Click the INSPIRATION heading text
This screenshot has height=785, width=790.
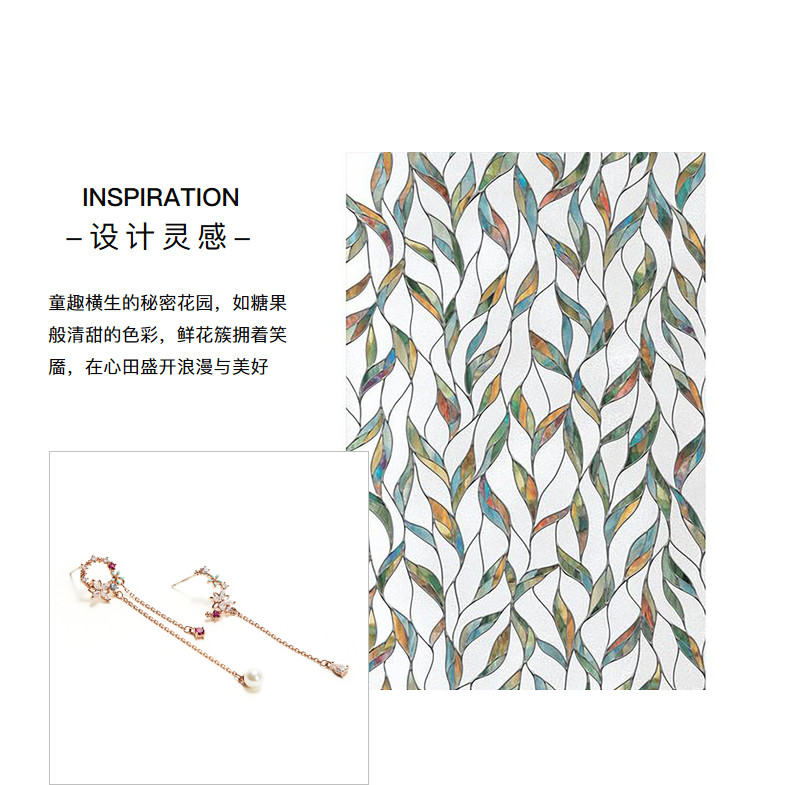point(160,197)
